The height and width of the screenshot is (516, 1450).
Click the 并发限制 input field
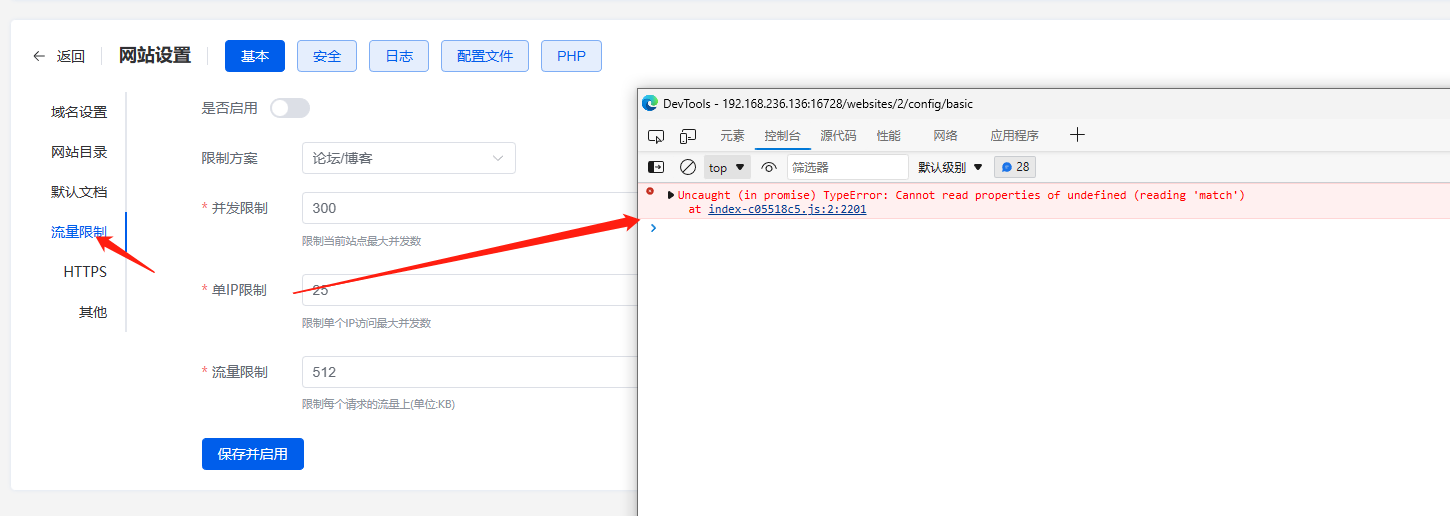(x=470, y=208)
